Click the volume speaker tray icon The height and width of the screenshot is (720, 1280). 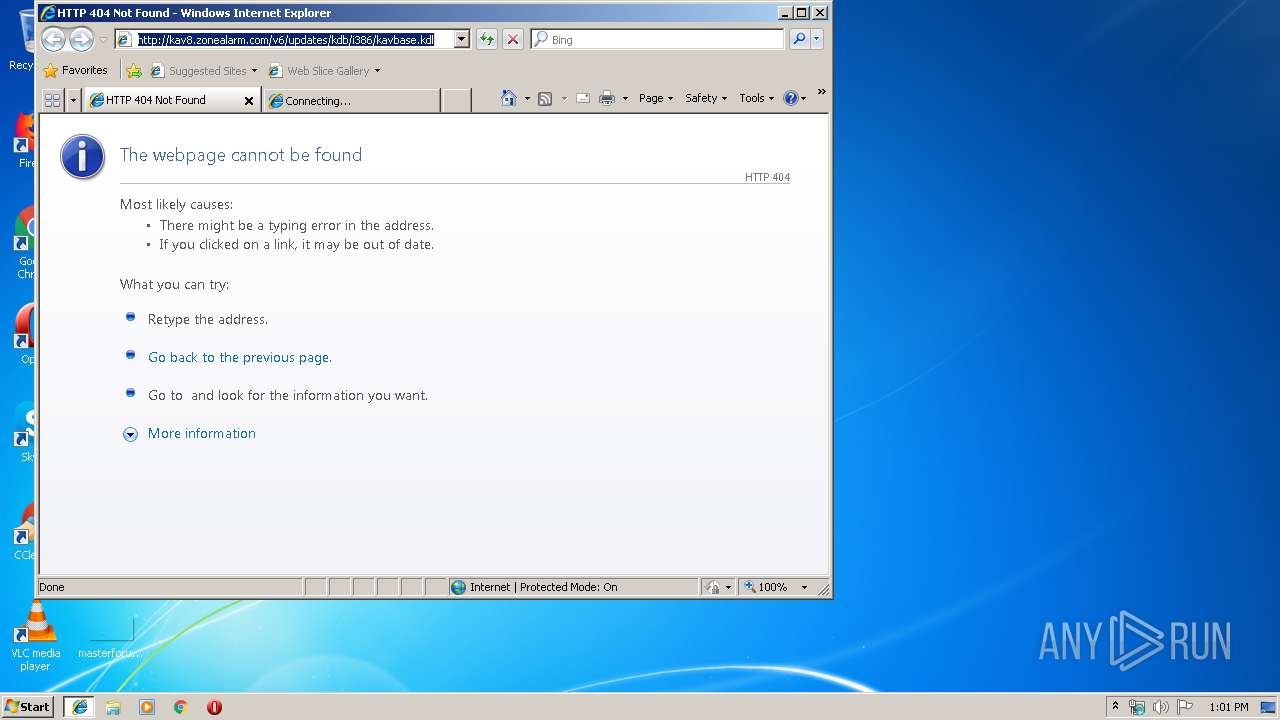click(1161, 707)
